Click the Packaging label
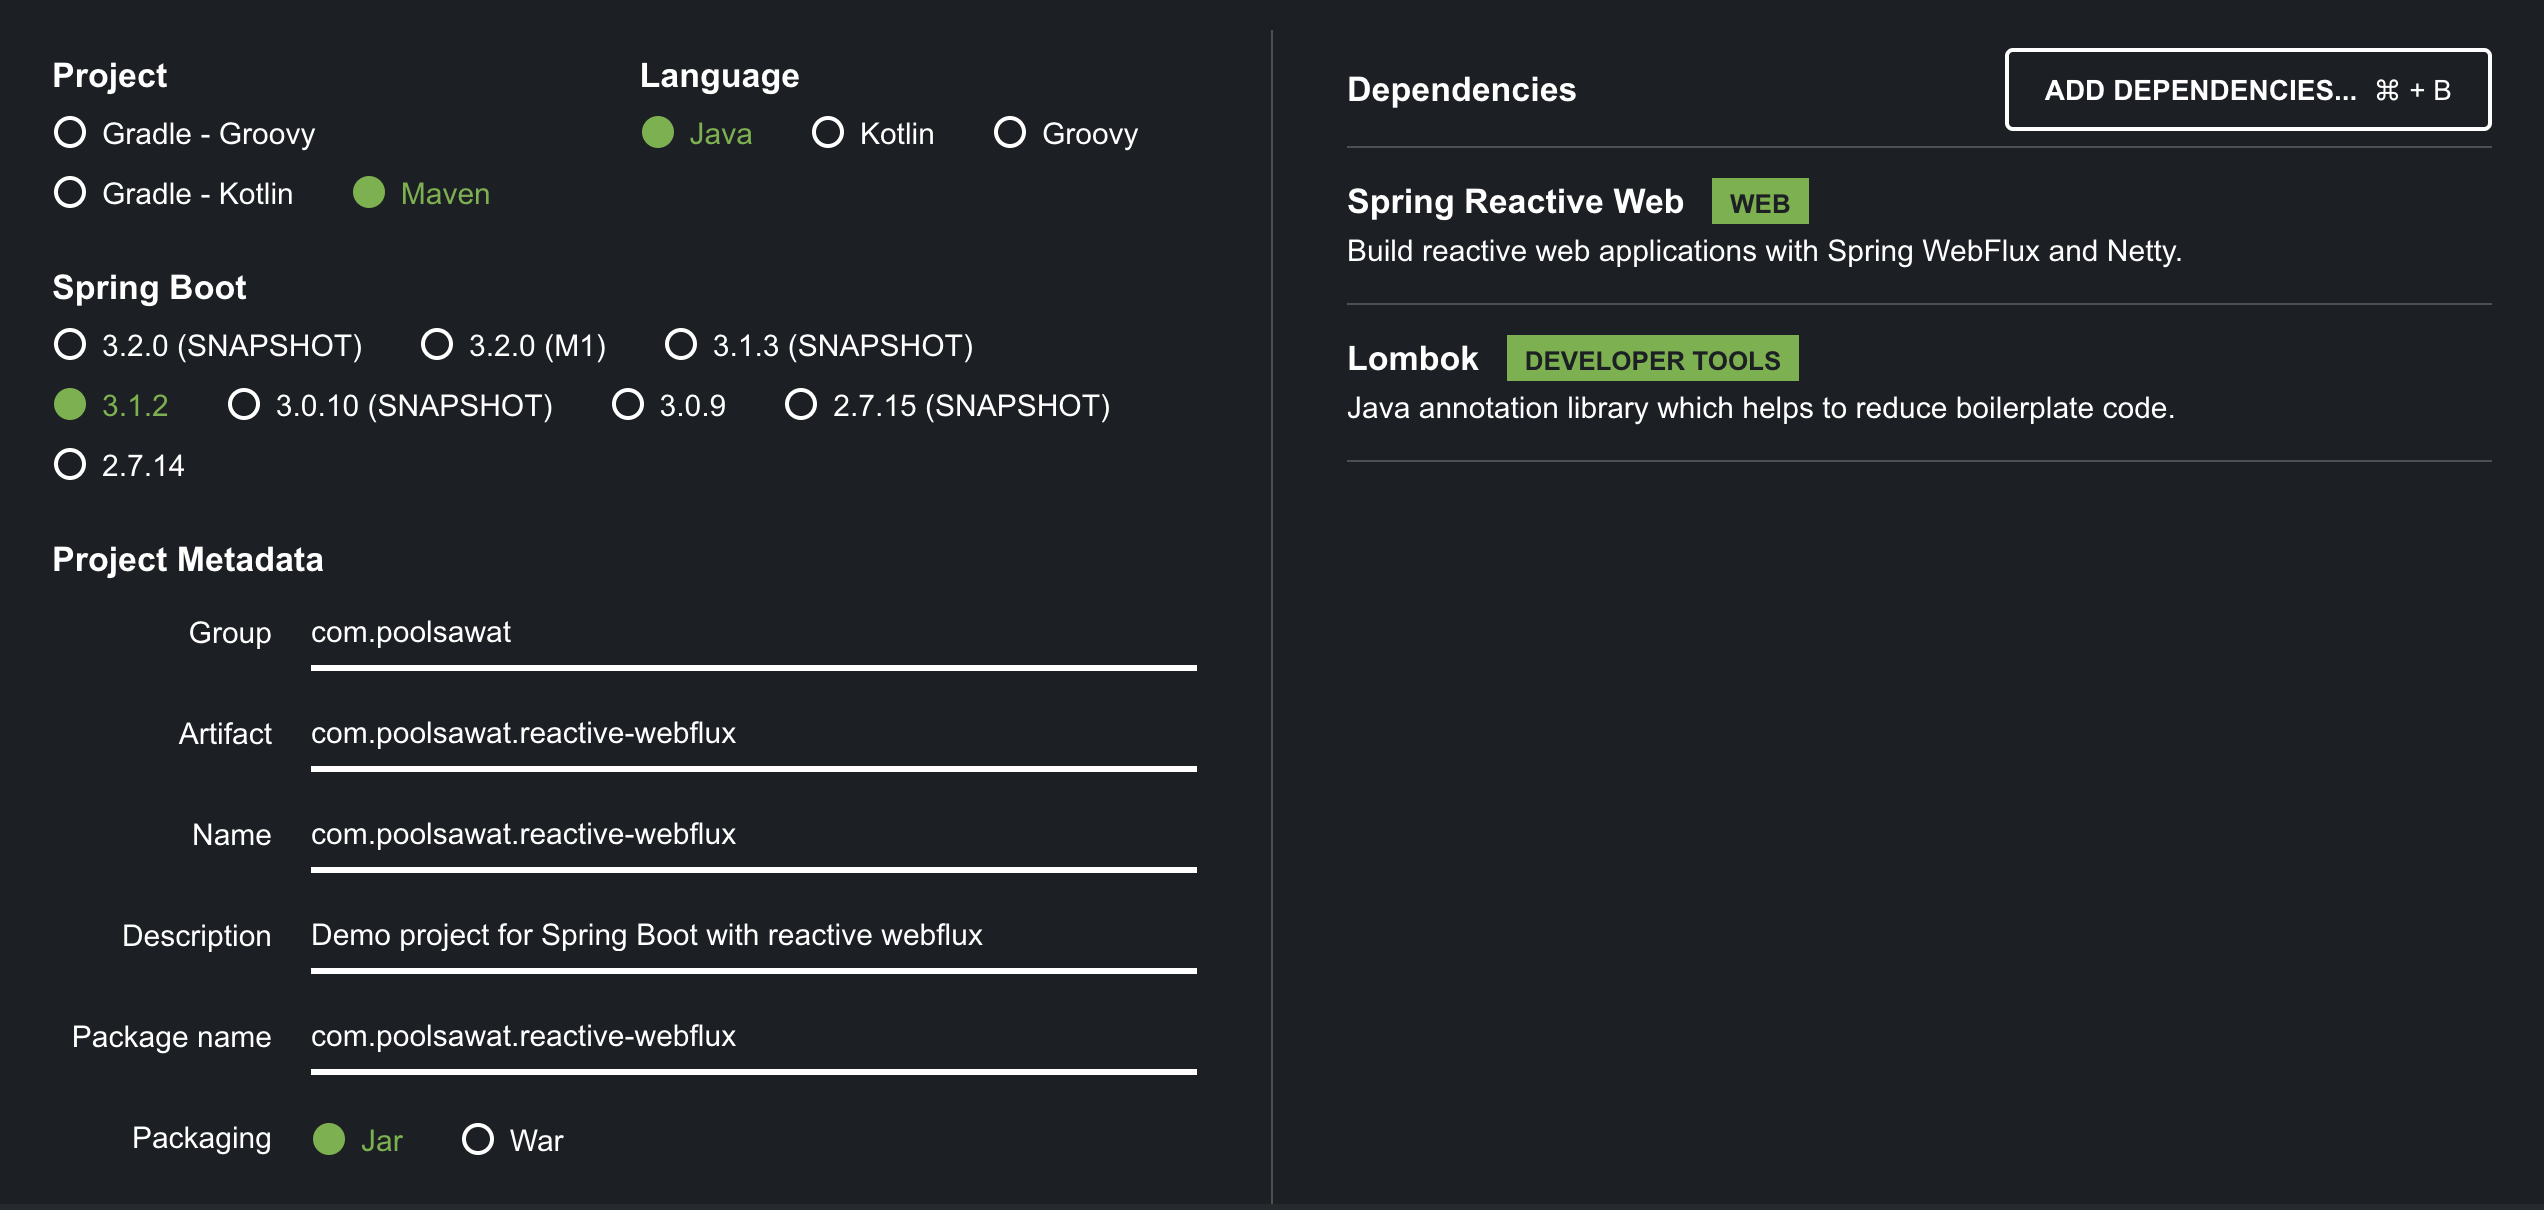This screenshot has height=1210, width=2544. click(201, 1139)
